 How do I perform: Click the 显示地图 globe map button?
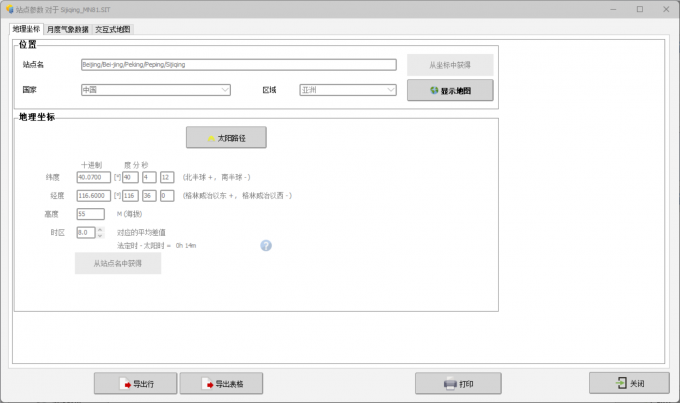tap(450, 90)
